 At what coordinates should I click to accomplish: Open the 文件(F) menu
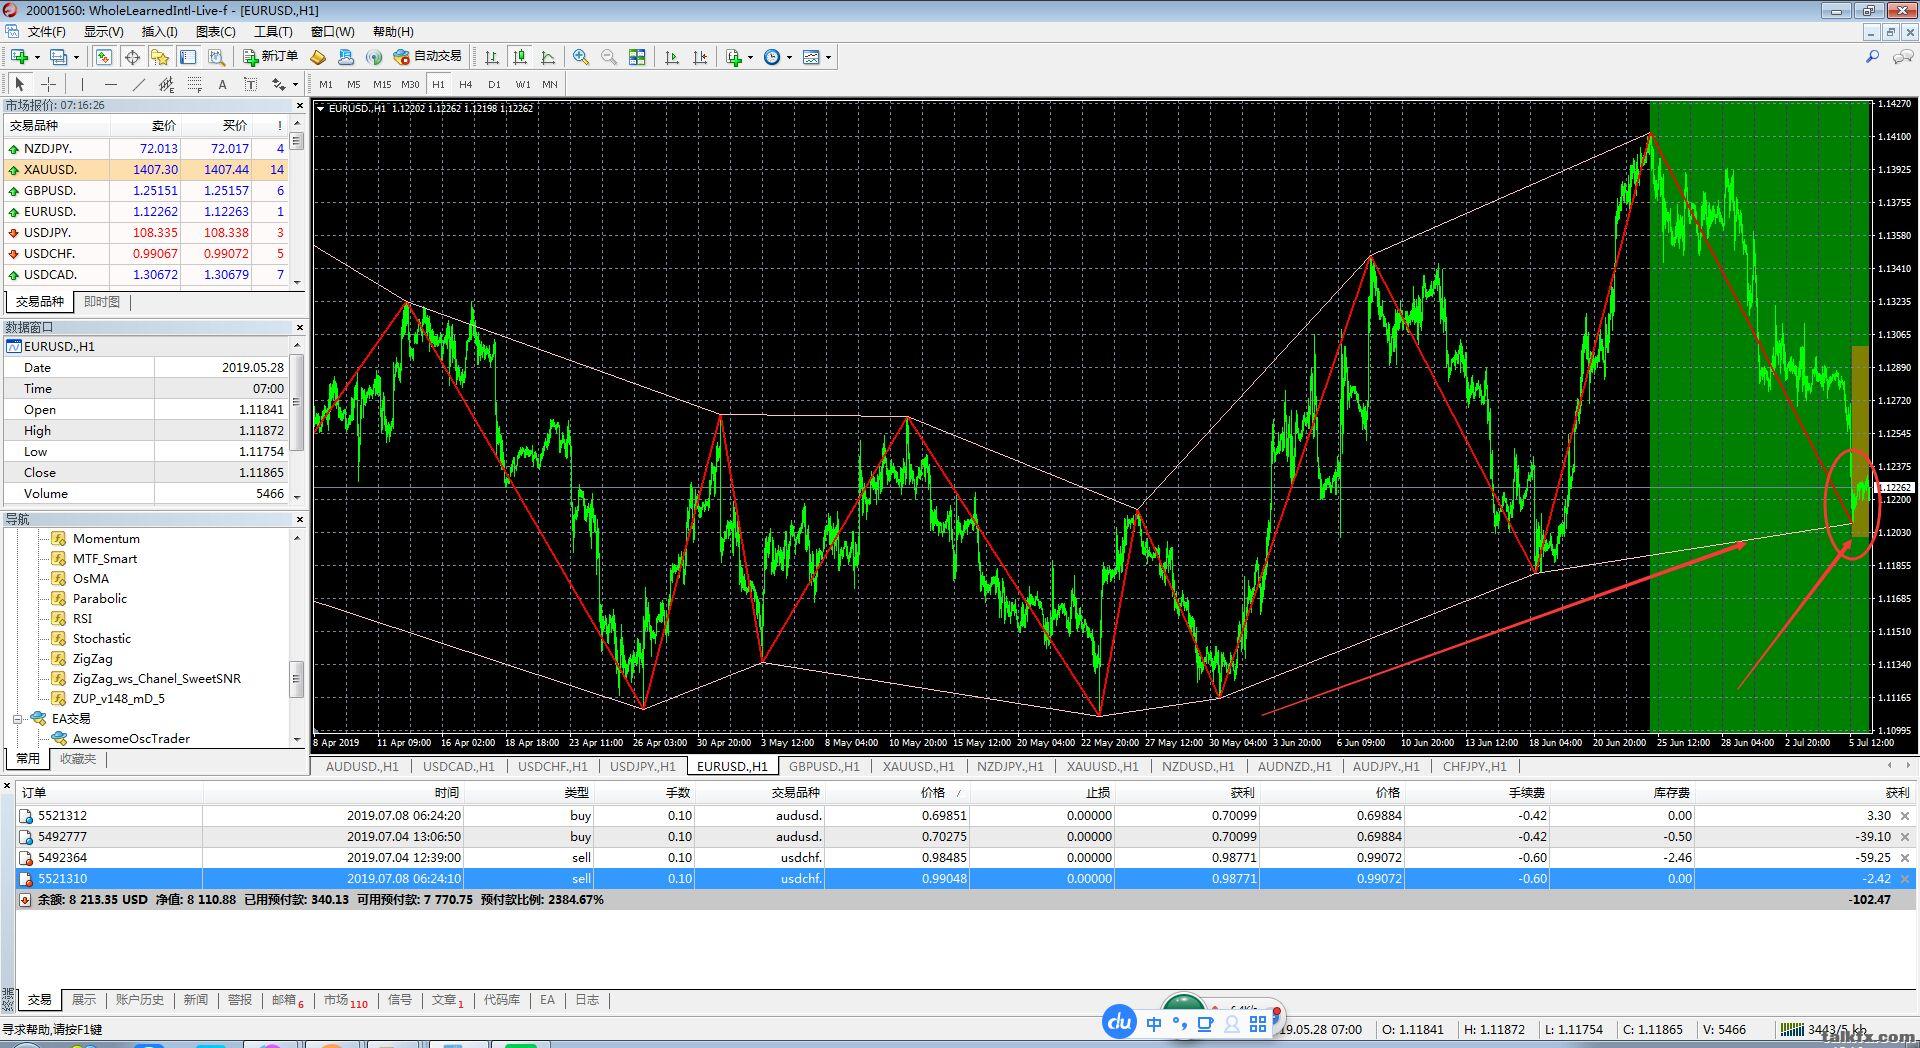tap(46, 32)
